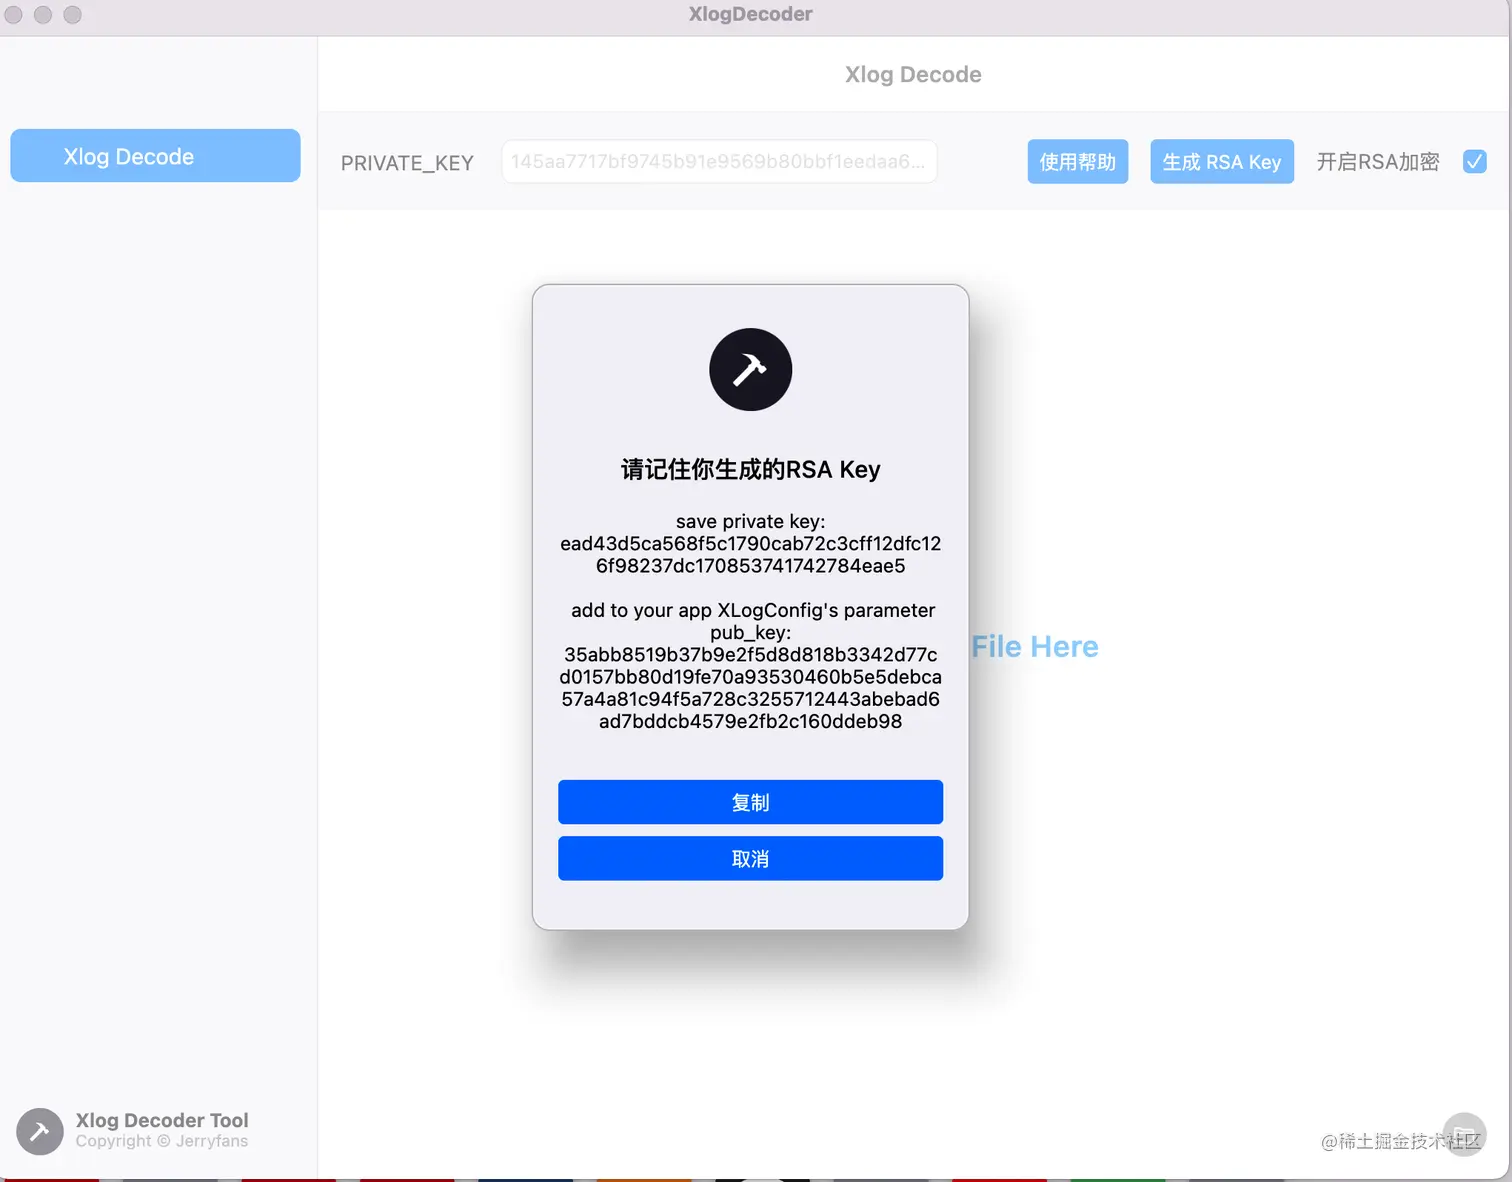Click the Copyright © Jerryfans text
The width and height of the screenshot is (1512, 1182).
point(162,1141)
